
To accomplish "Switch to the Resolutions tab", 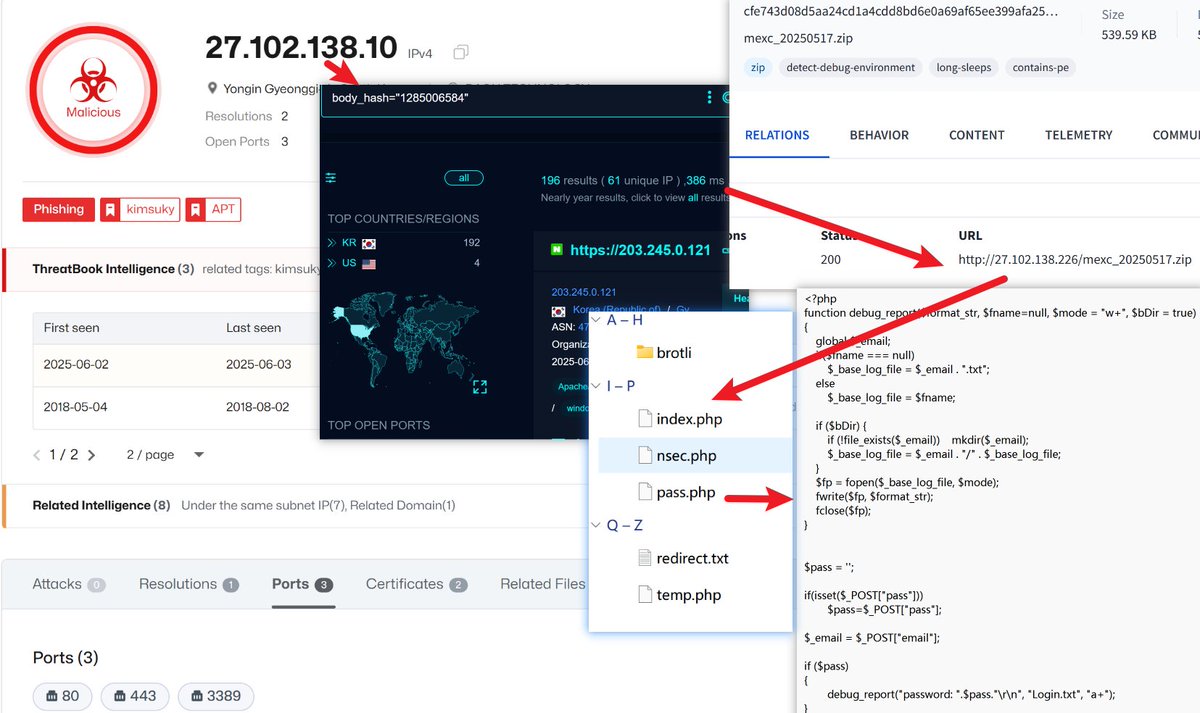I will (x=188, y=584).
